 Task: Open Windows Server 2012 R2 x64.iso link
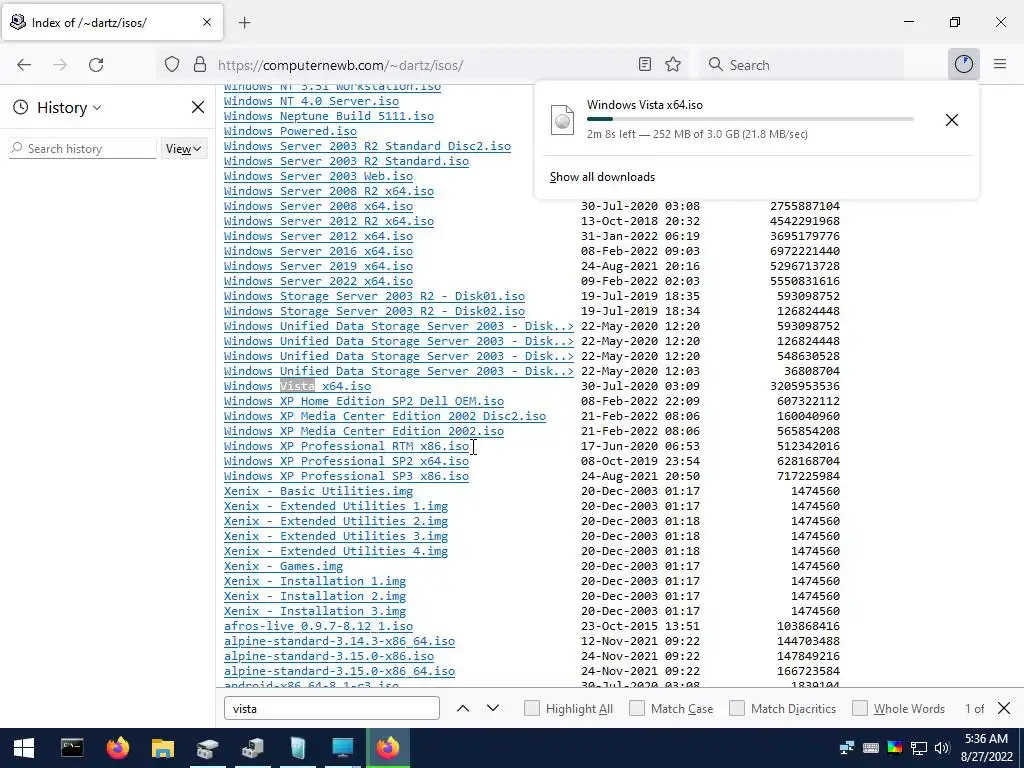click(328, 221)
